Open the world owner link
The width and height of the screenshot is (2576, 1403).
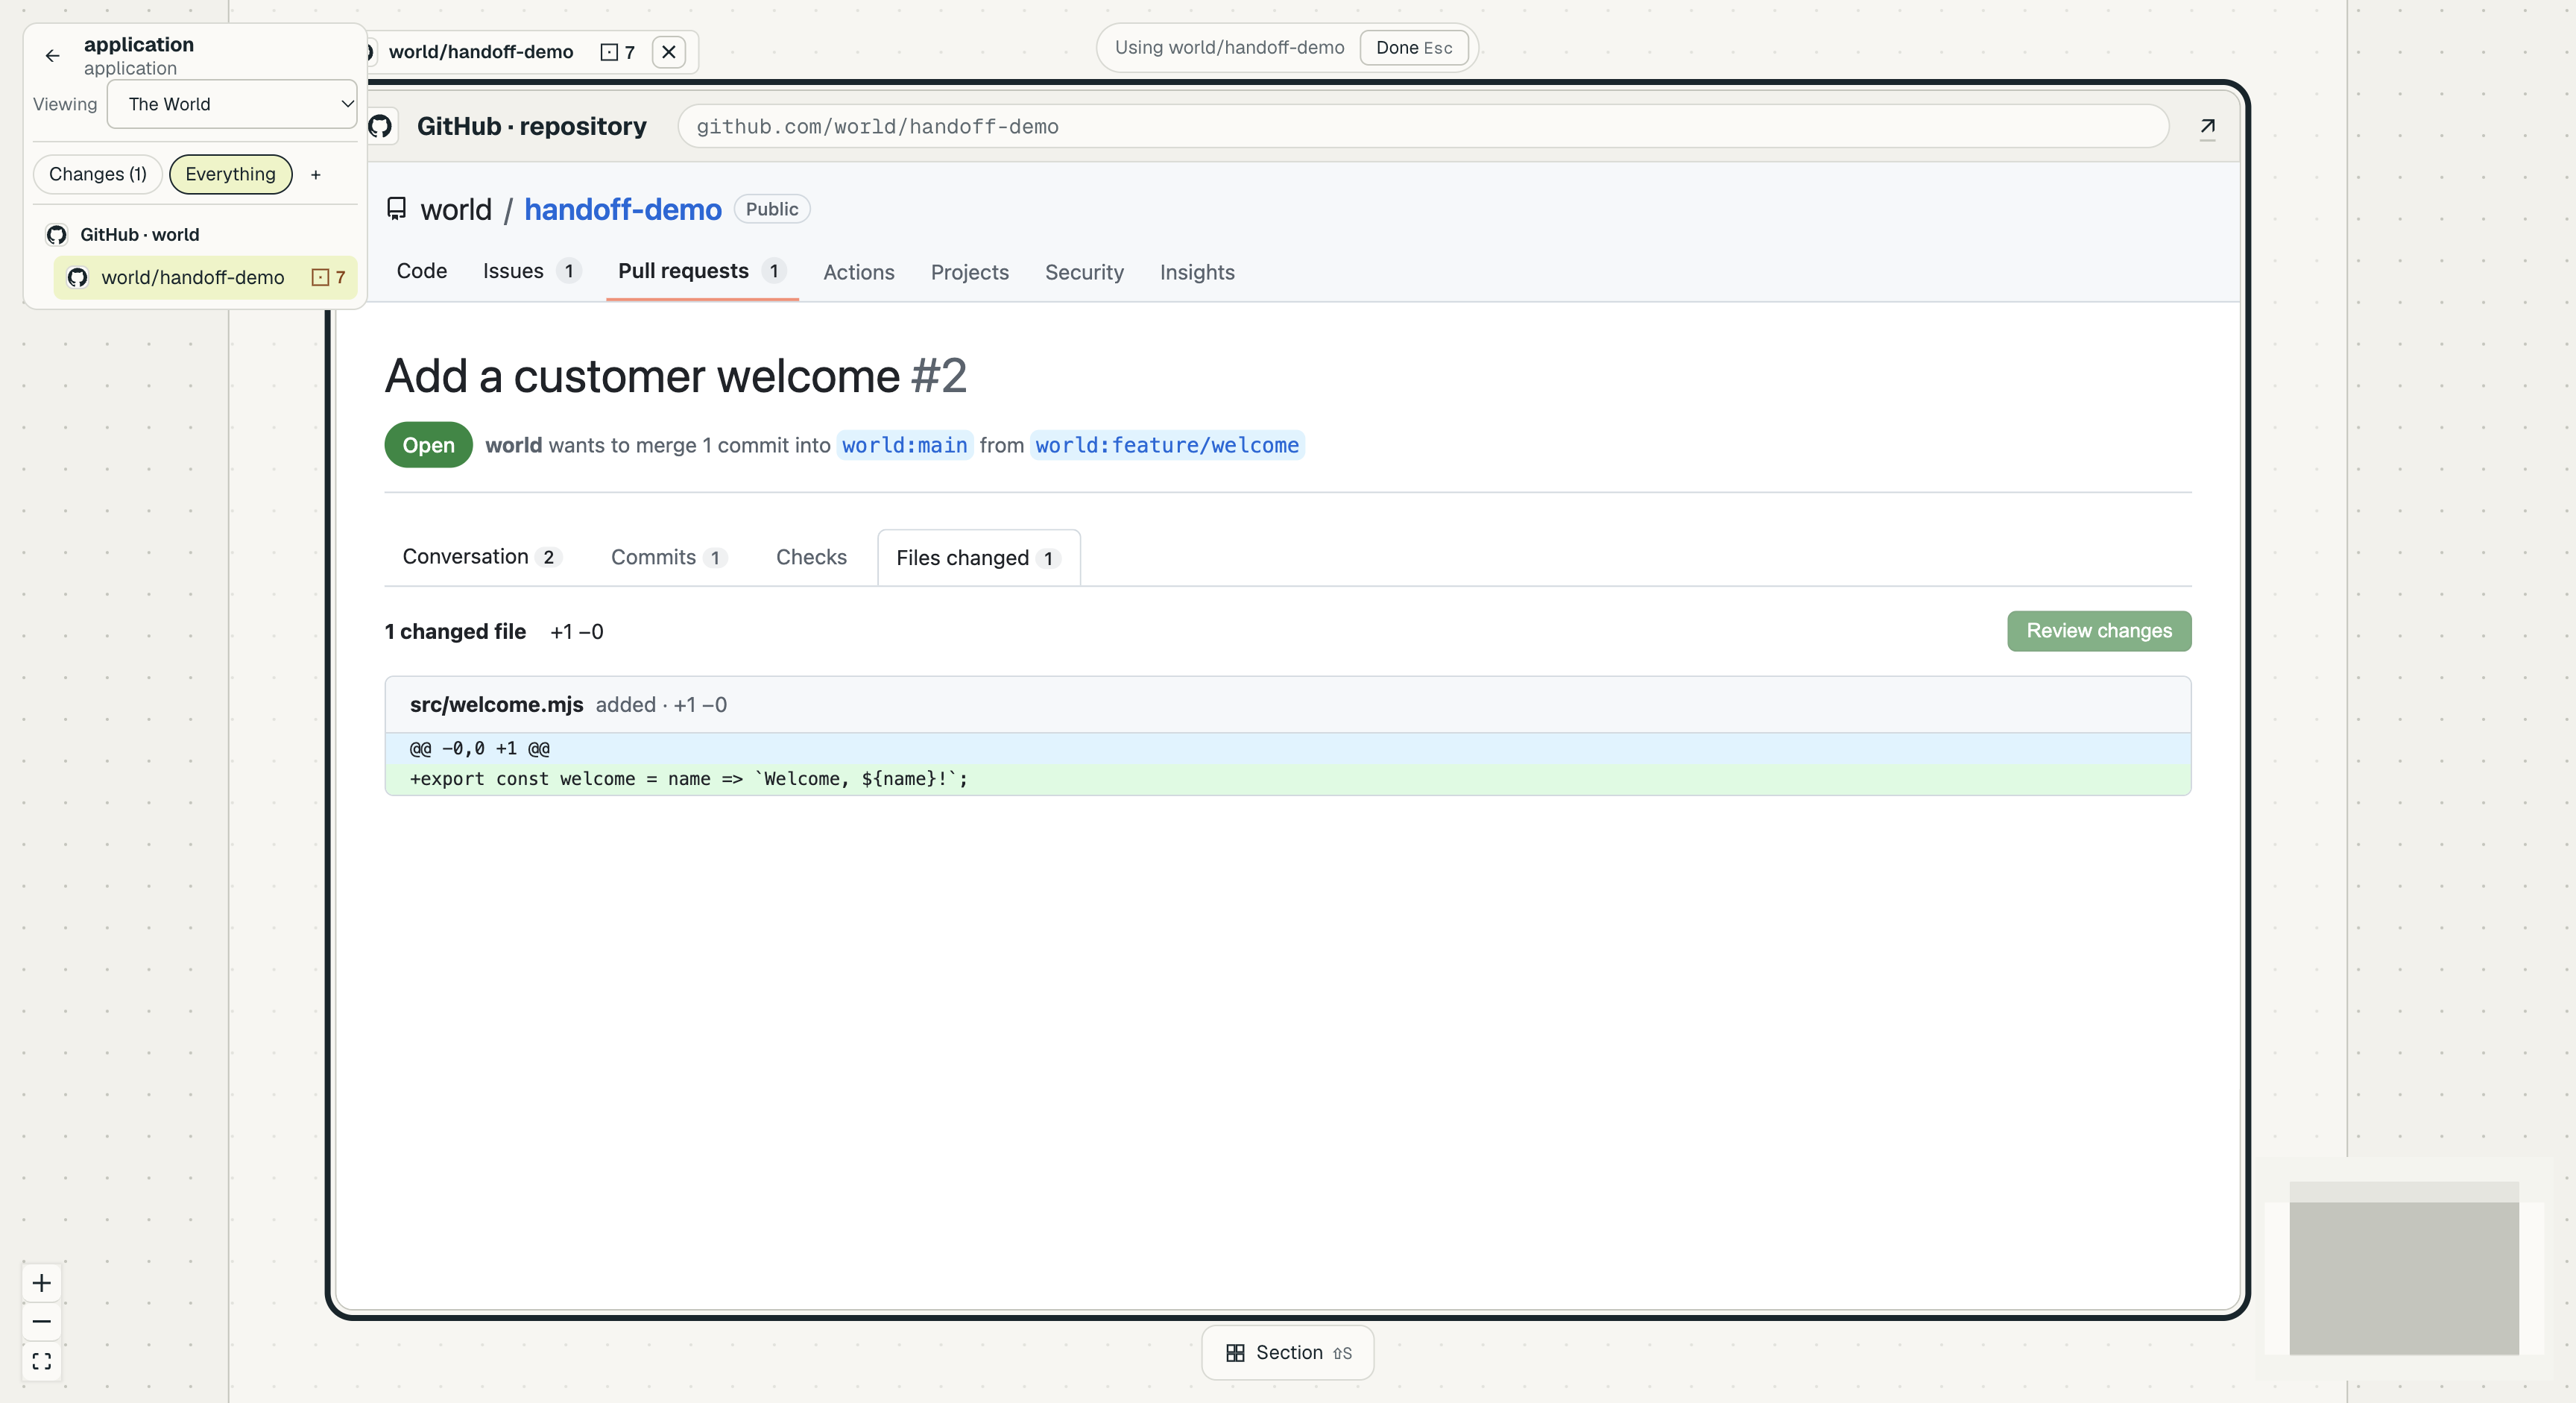click(x=456, y=209)
